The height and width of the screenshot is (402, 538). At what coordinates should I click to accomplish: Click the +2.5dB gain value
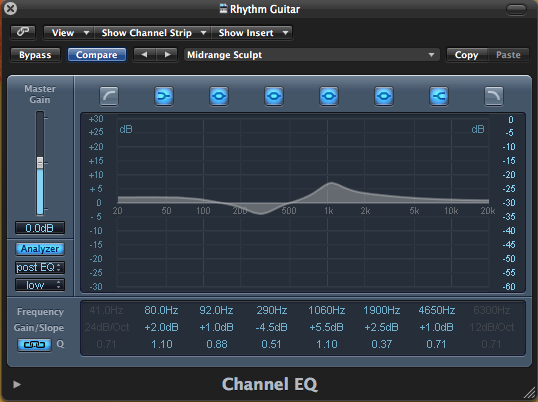tap(382, 327)
